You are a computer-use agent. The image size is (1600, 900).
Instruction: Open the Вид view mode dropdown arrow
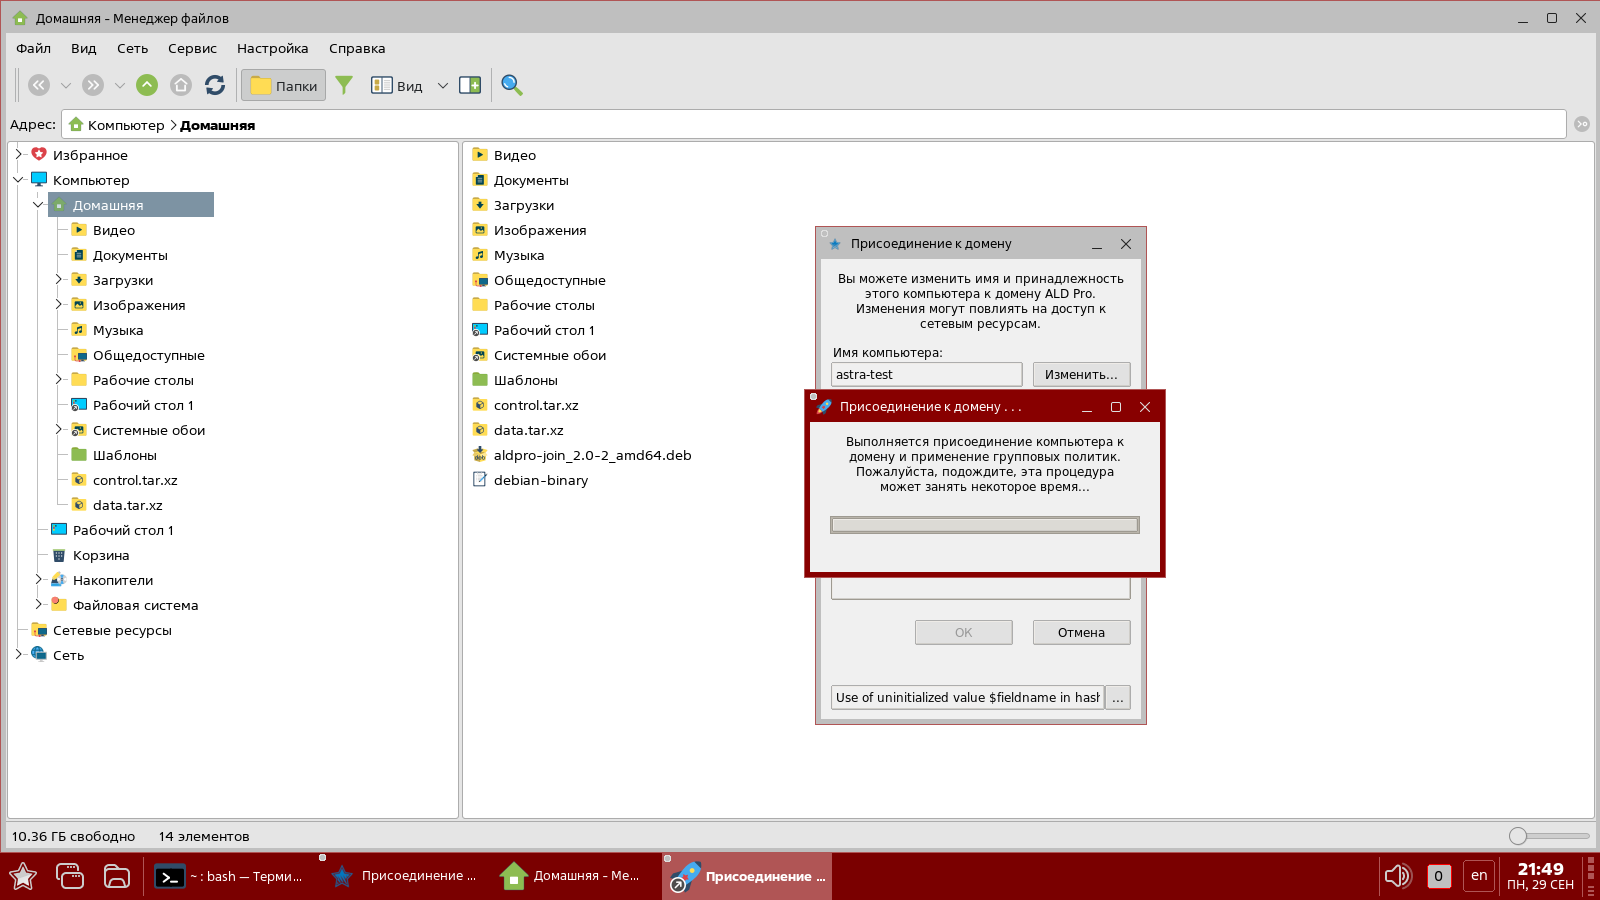click(442, 86)
